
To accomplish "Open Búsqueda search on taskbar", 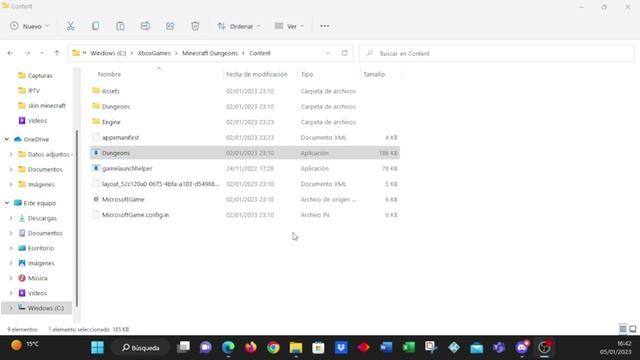I will 140,347.
